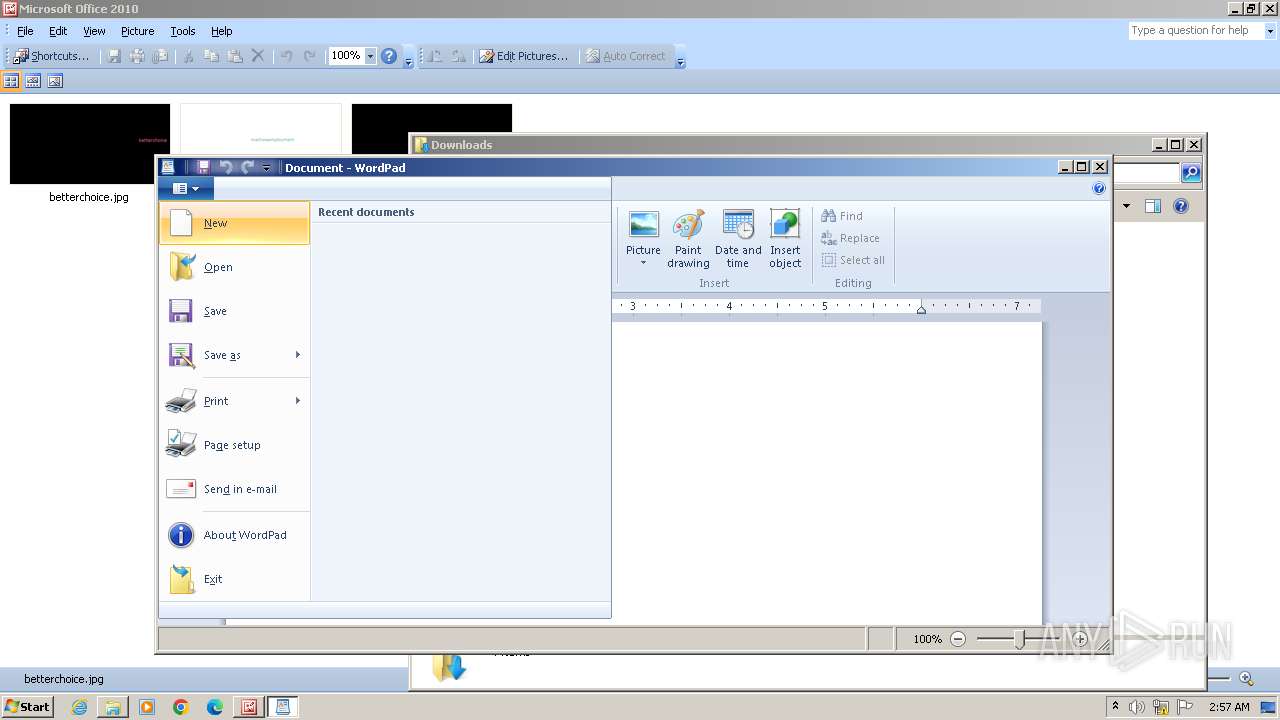Open Page setup from WordPad menu
This screenshot has height=720, width=1280.
pos(234,445)
